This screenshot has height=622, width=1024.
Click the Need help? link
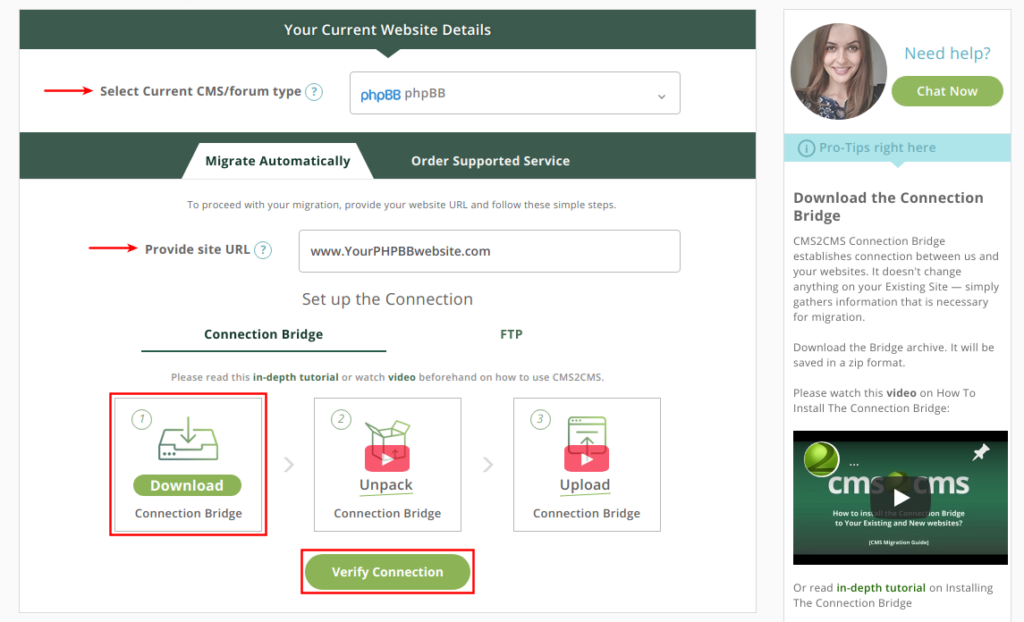(x=947, y=54)
